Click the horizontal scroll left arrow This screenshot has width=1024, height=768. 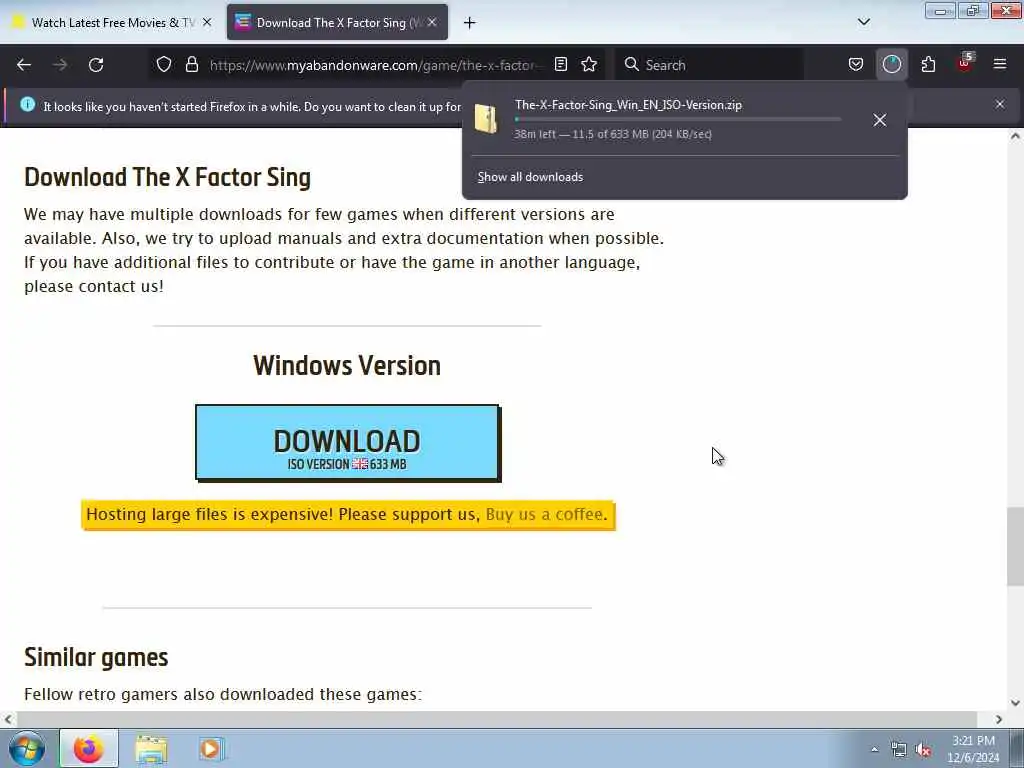[x=8, y=719]
